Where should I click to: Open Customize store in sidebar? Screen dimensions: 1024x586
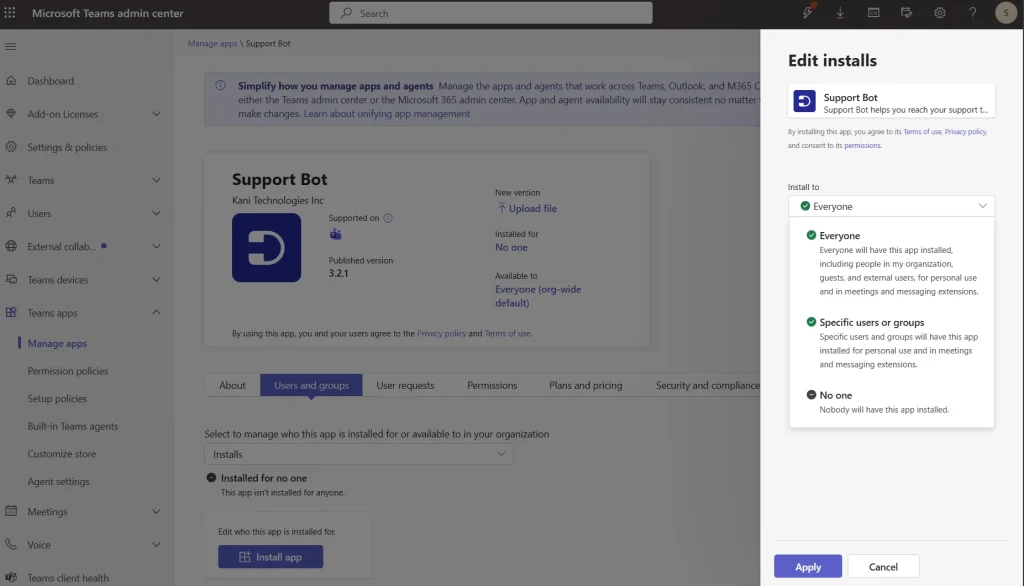61,453
